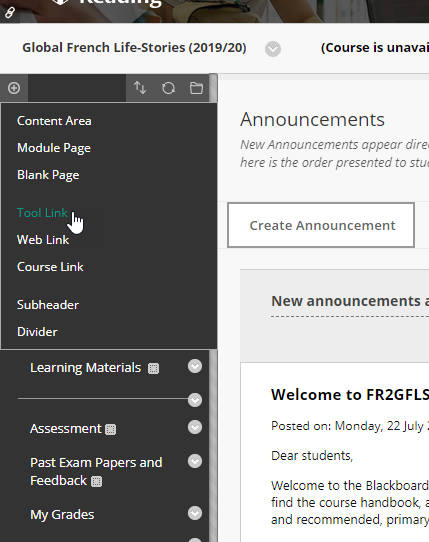The image size is (429, 542).
Task: Click the reorder menu arrows icon
Action: point(140,88)
